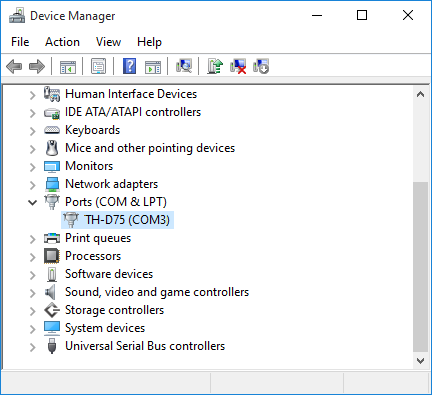Image resolution: width=432 pixels, height=395 pixels.
Task: Open the Help menu
Action: tap(149, 42)
